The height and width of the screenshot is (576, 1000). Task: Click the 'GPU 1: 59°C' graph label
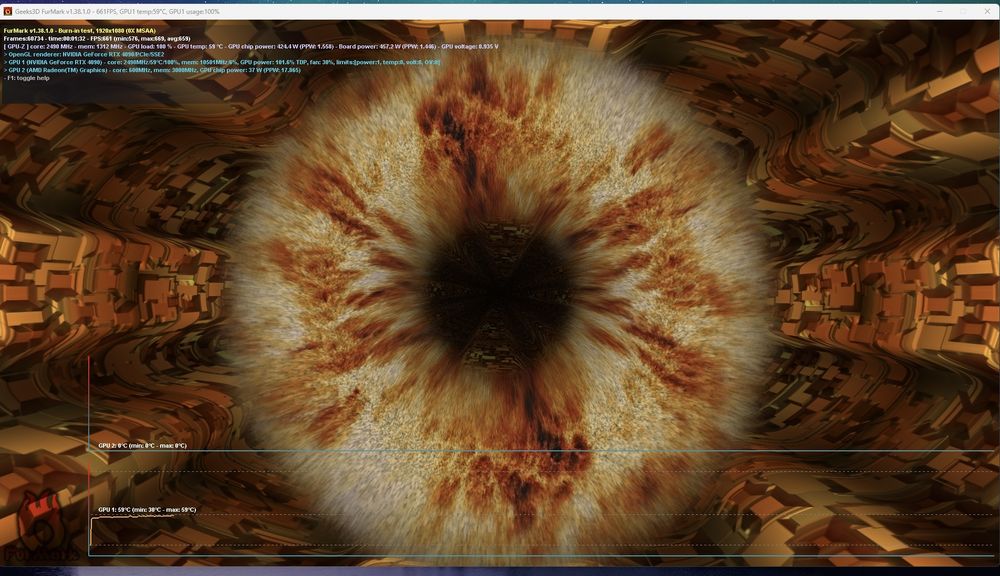pyautogui.click(x=147, y=510)
